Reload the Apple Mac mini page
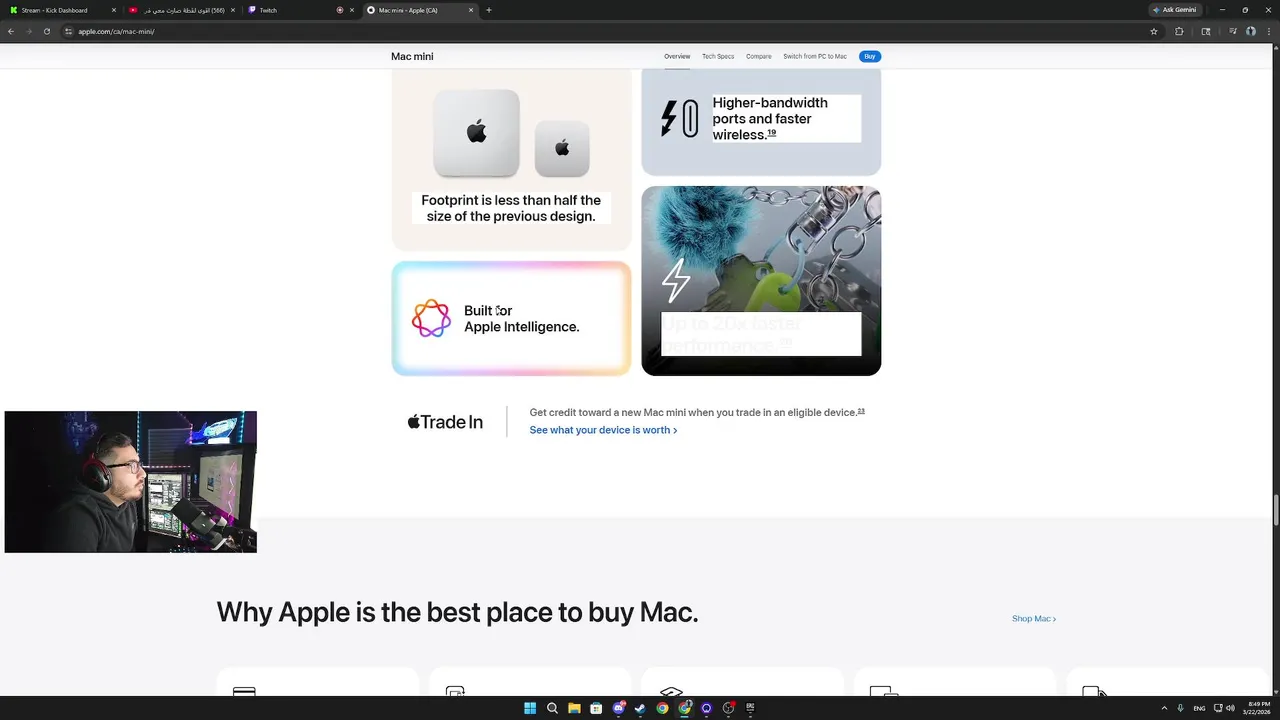Screen dimensions: 1280x720 [46, 31]
